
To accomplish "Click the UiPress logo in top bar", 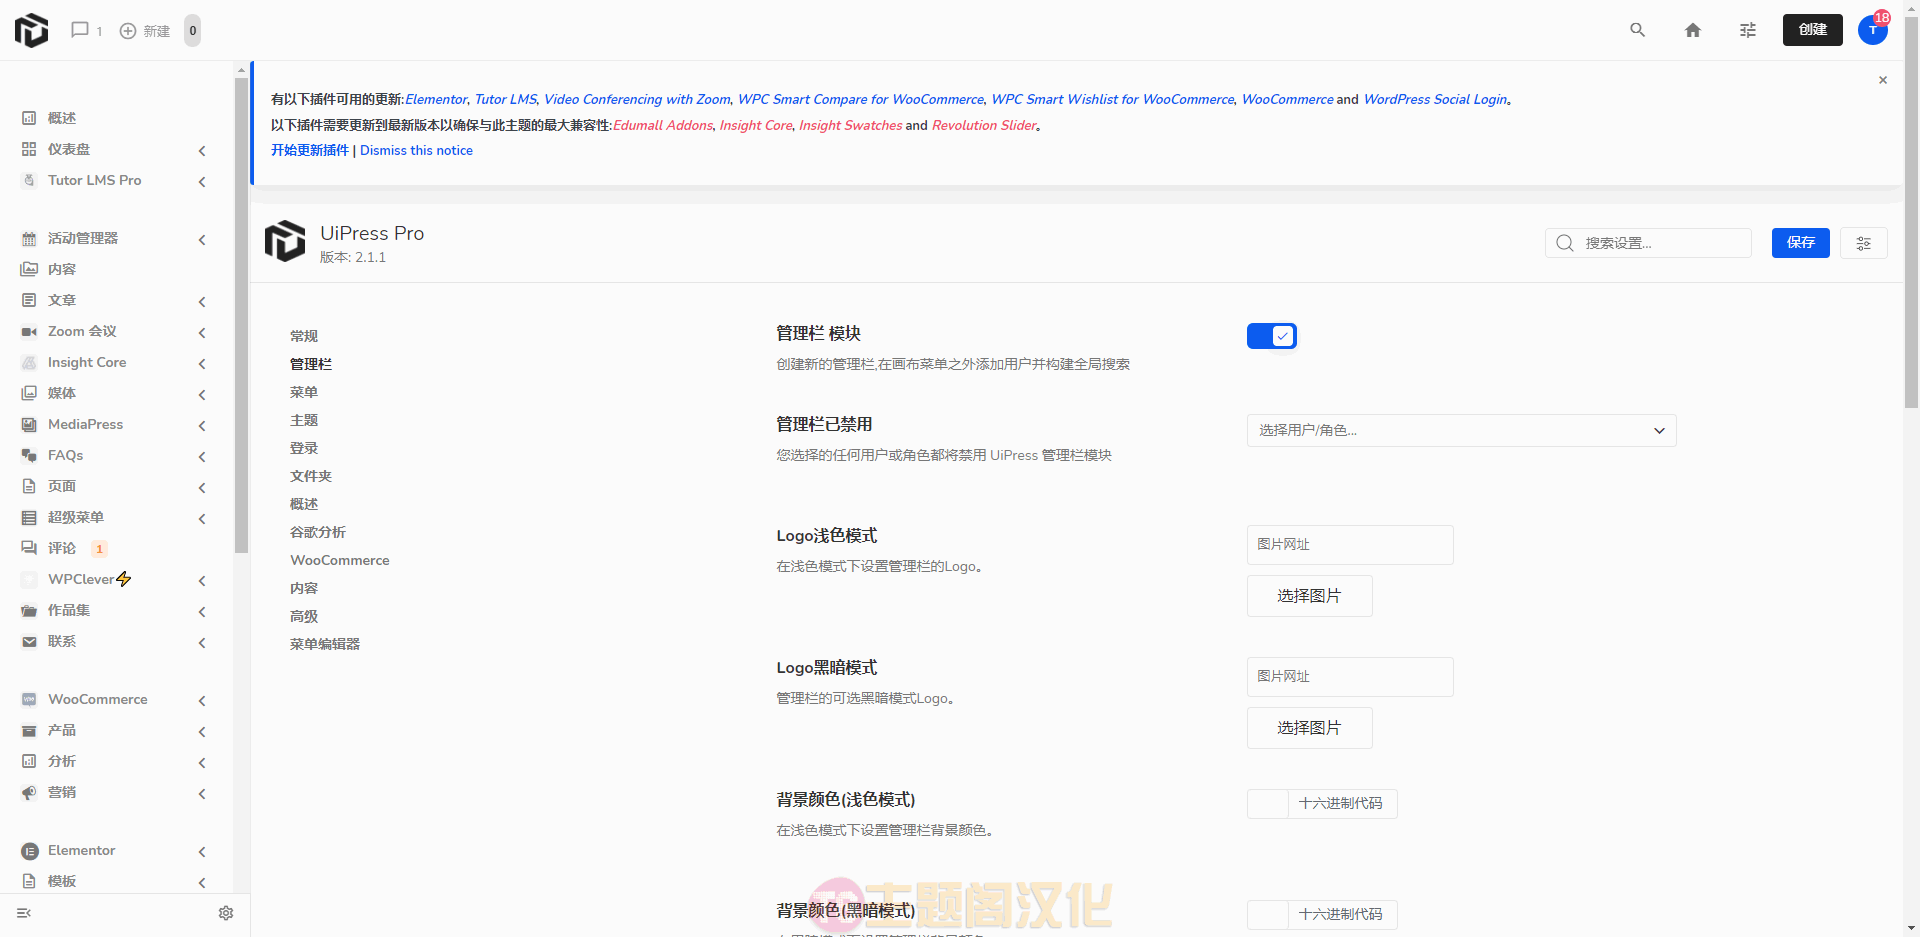I will click(31, 30).
